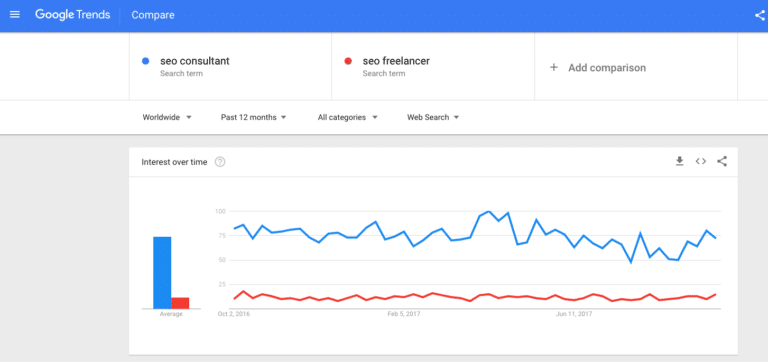
Task: Open the Past 12 months dropdown
Action: tap(254, 118)
